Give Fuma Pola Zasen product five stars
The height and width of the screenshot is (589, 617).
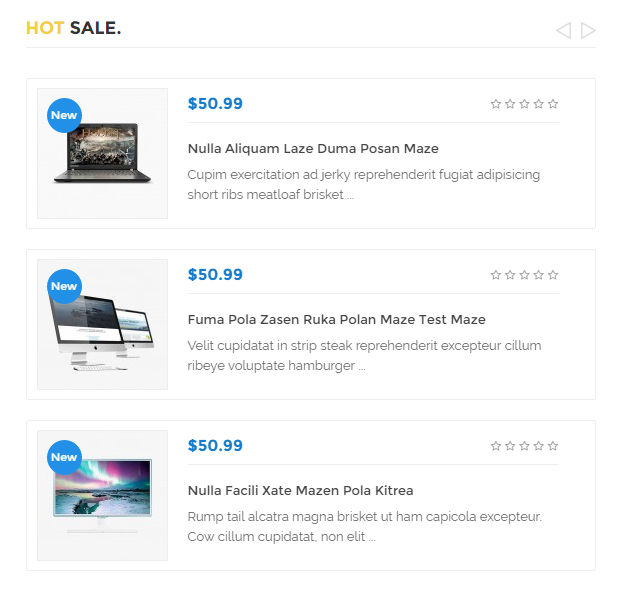tap(553, 275)
